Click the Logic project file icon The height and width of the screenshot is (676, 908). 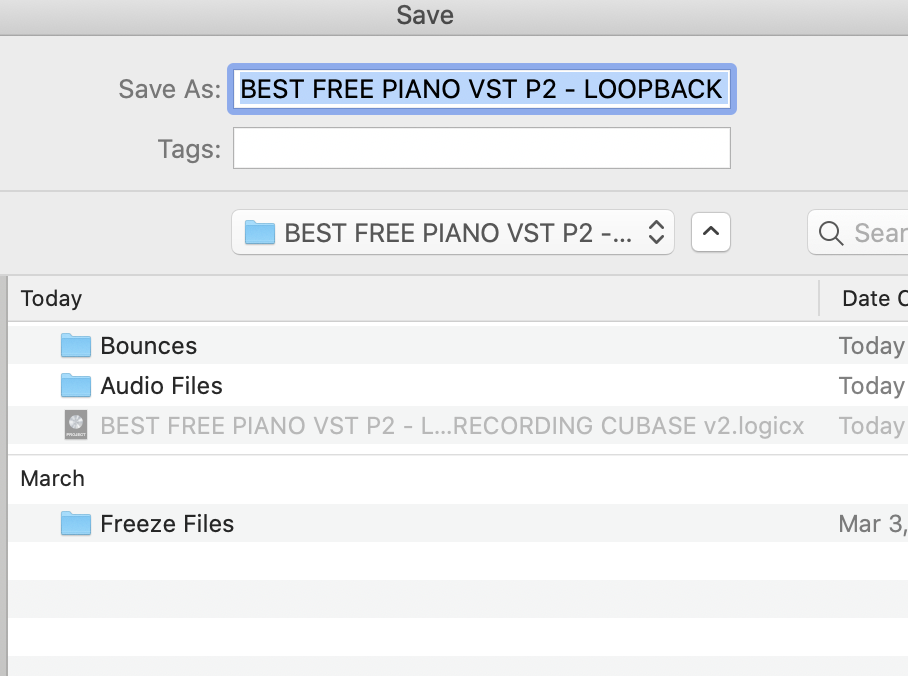pyautogui.click(x=76, y=425)
